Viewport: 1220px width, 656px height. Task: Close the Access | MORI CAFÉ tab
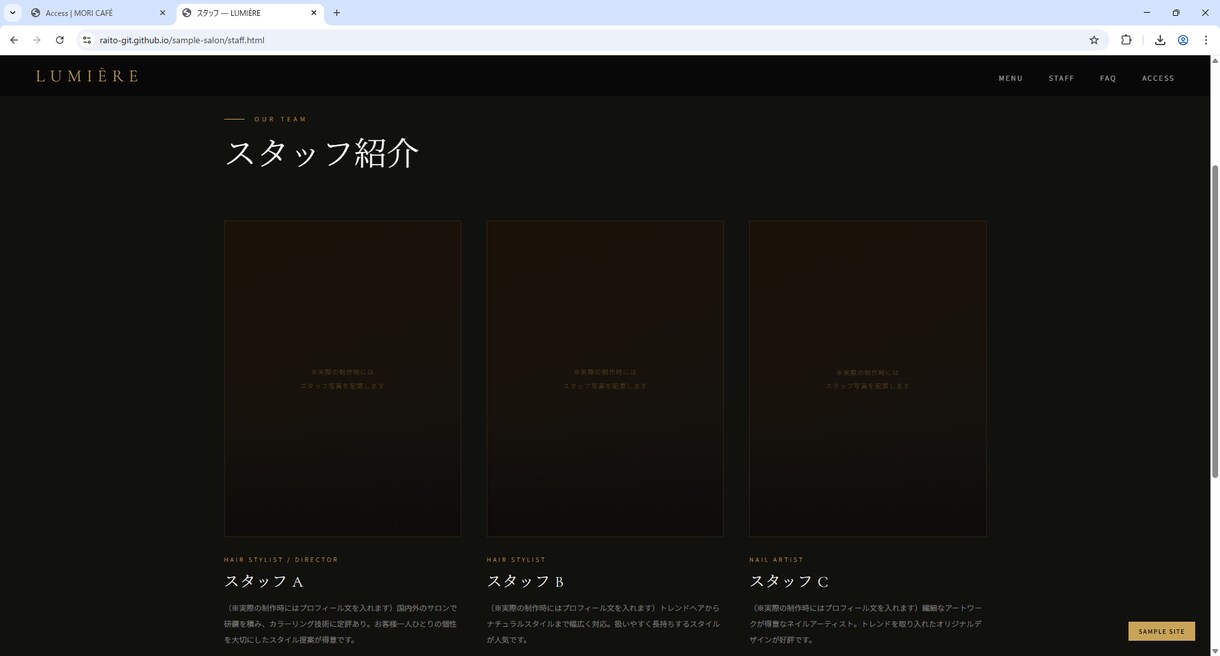(162, 13)
